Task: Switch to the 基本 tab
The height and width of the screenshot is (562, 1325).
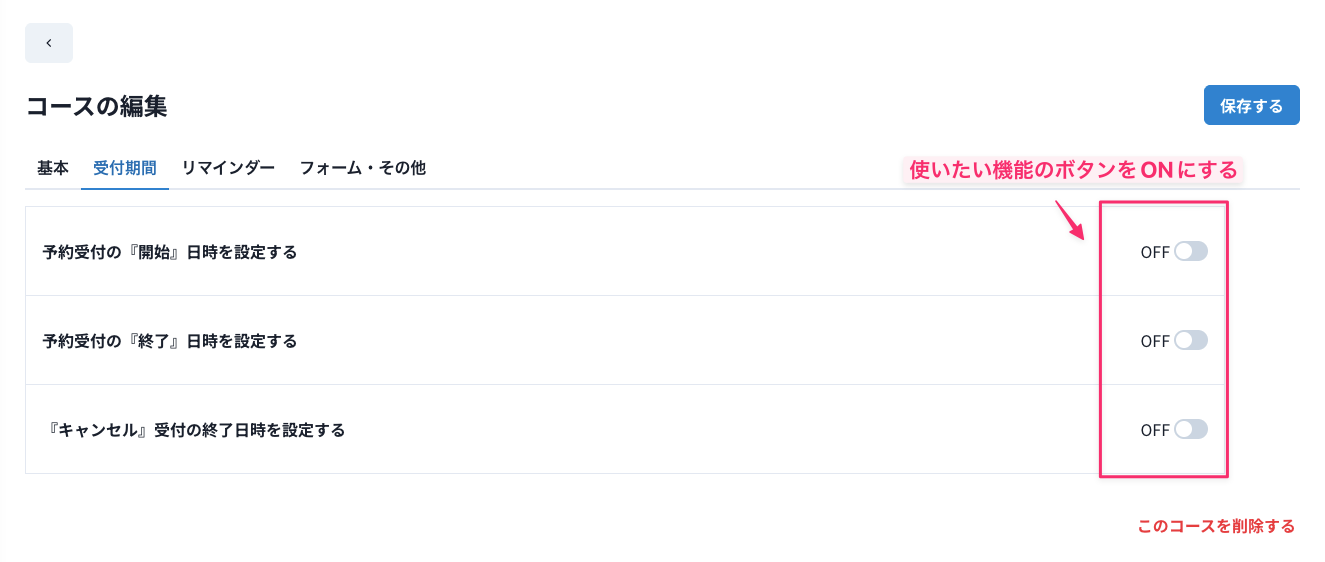Action: coord(53,168)
